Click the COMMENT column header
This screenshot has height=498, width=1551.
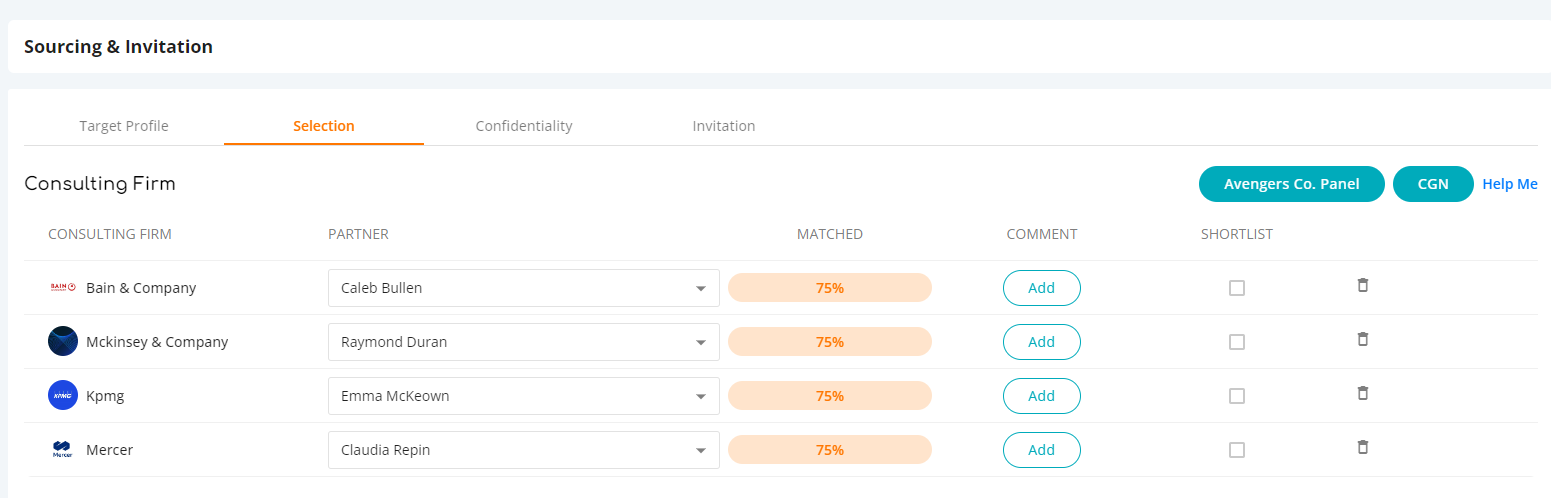pos(1042,234)
